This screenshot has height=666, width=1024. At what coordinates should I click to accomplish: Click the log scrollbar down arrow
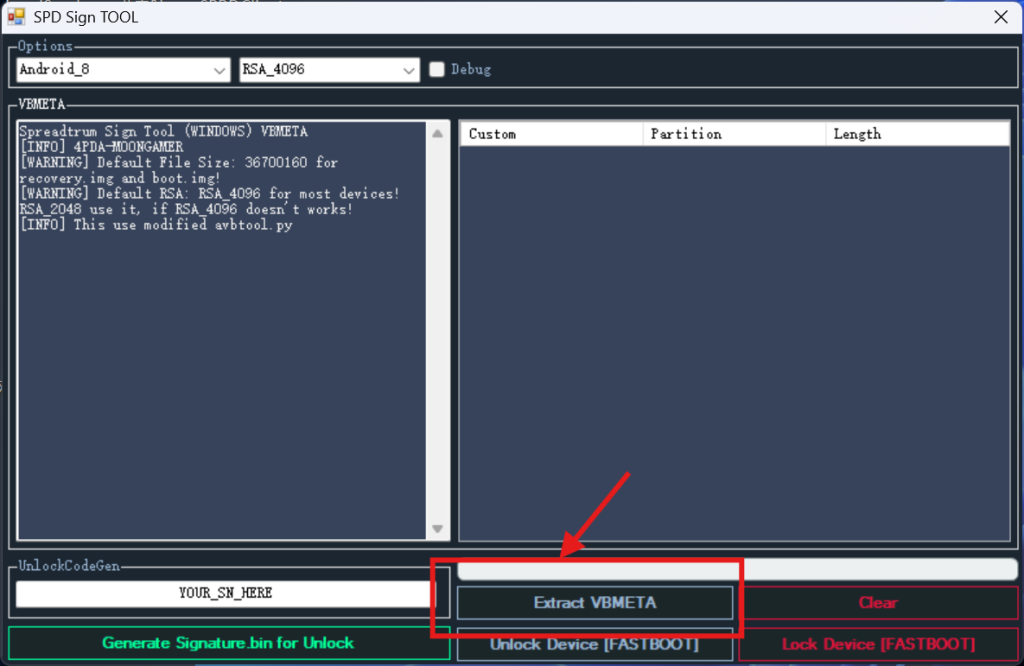pyautogui.click(x=438, y=528)
